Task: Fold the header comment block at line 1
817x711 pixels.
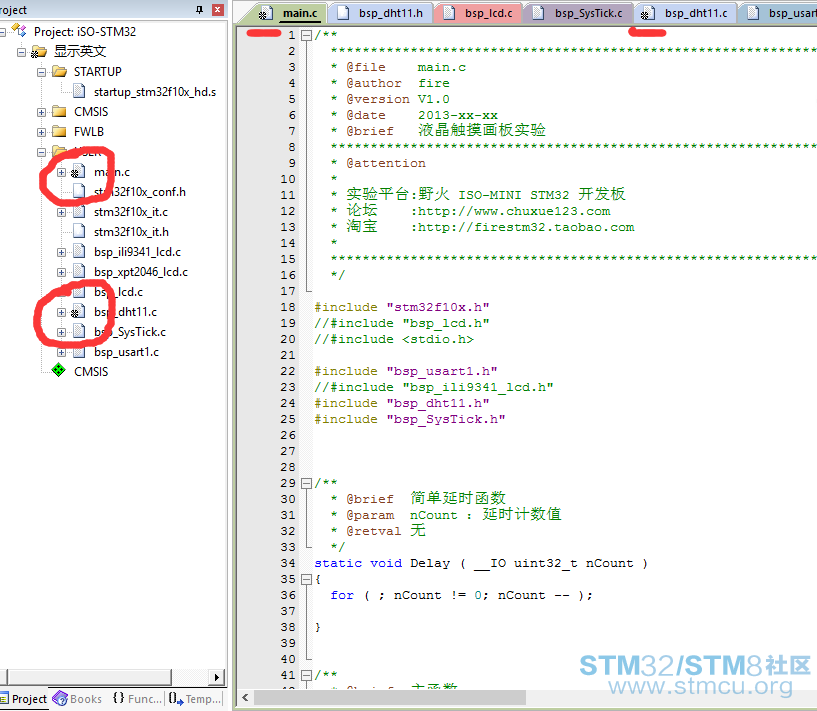Action: 307,35
